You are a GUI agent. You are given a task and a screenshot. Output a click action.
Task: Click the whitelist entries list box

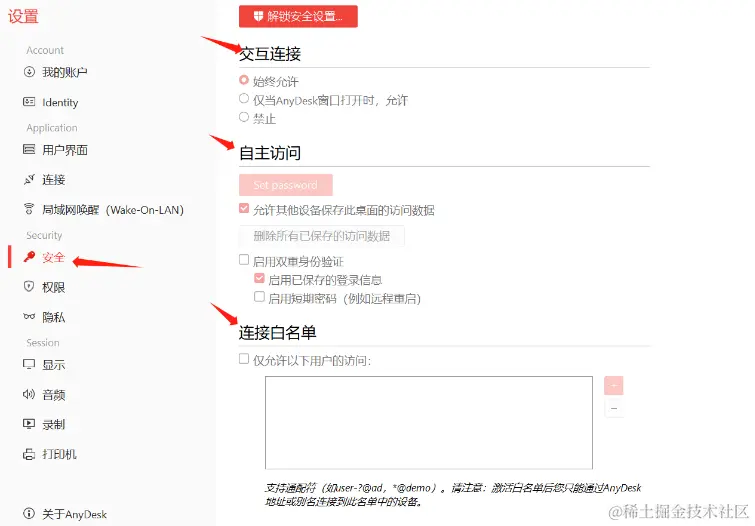pos(429,422)
